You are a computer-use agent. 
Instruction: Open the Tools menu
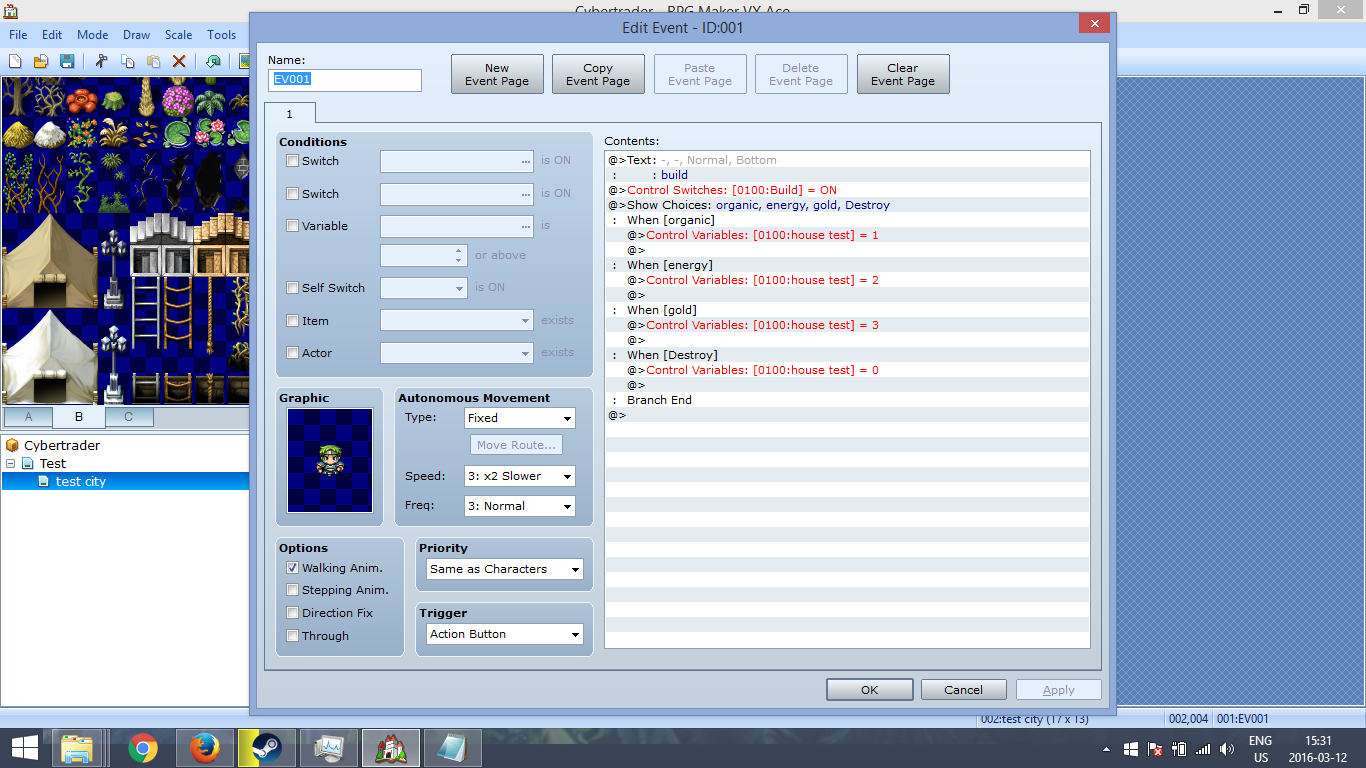pos(222,35)
